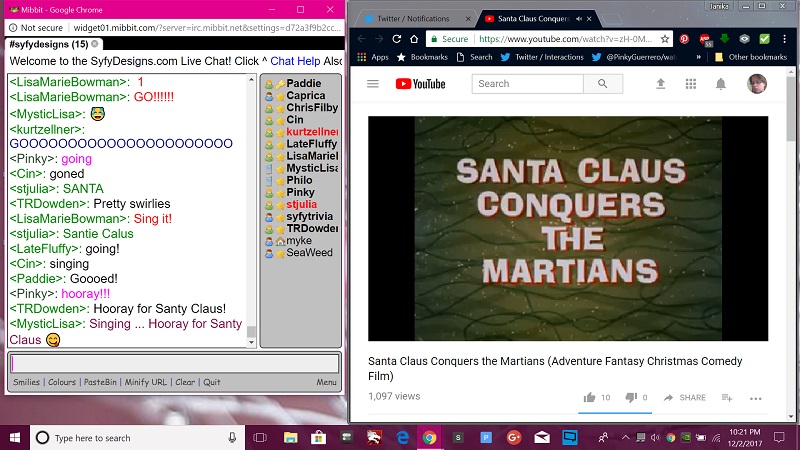
Task: Go to Chrome home page icon
Action: coord(414,39)
